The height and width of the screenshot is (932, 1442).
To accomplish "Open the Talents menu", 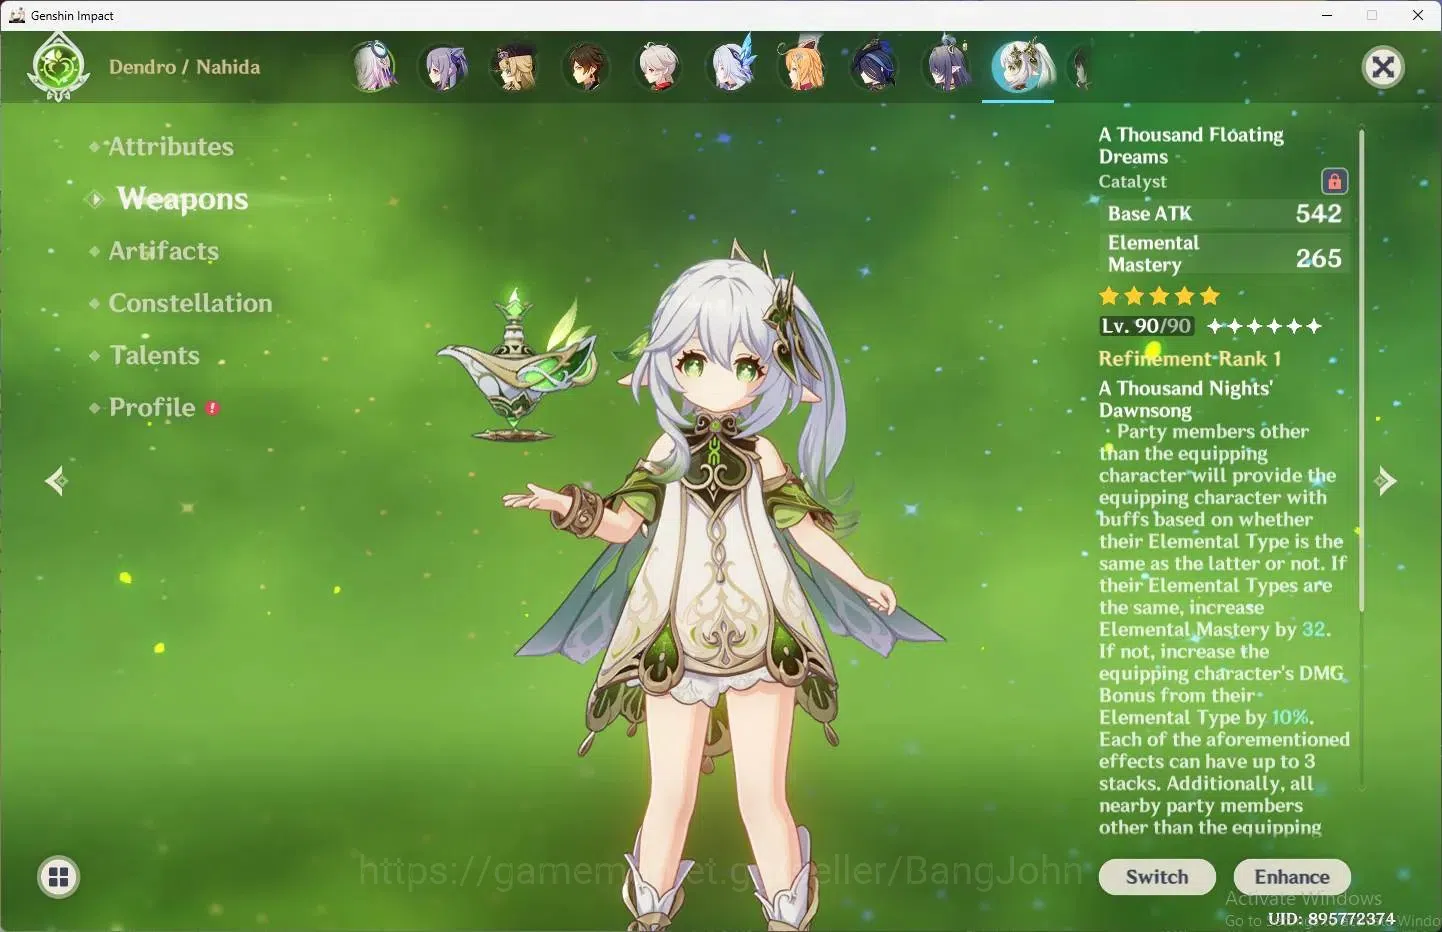I will [x=154, y=355].
